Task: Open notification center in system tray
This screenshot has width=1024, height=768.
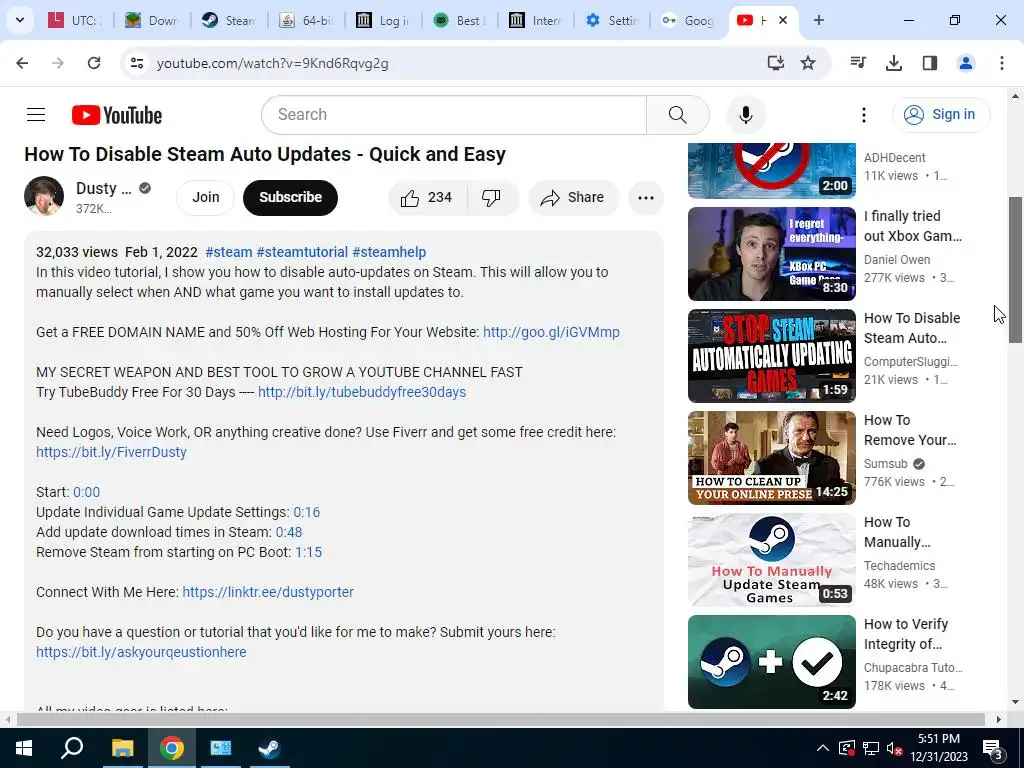Action: point(993,748)
